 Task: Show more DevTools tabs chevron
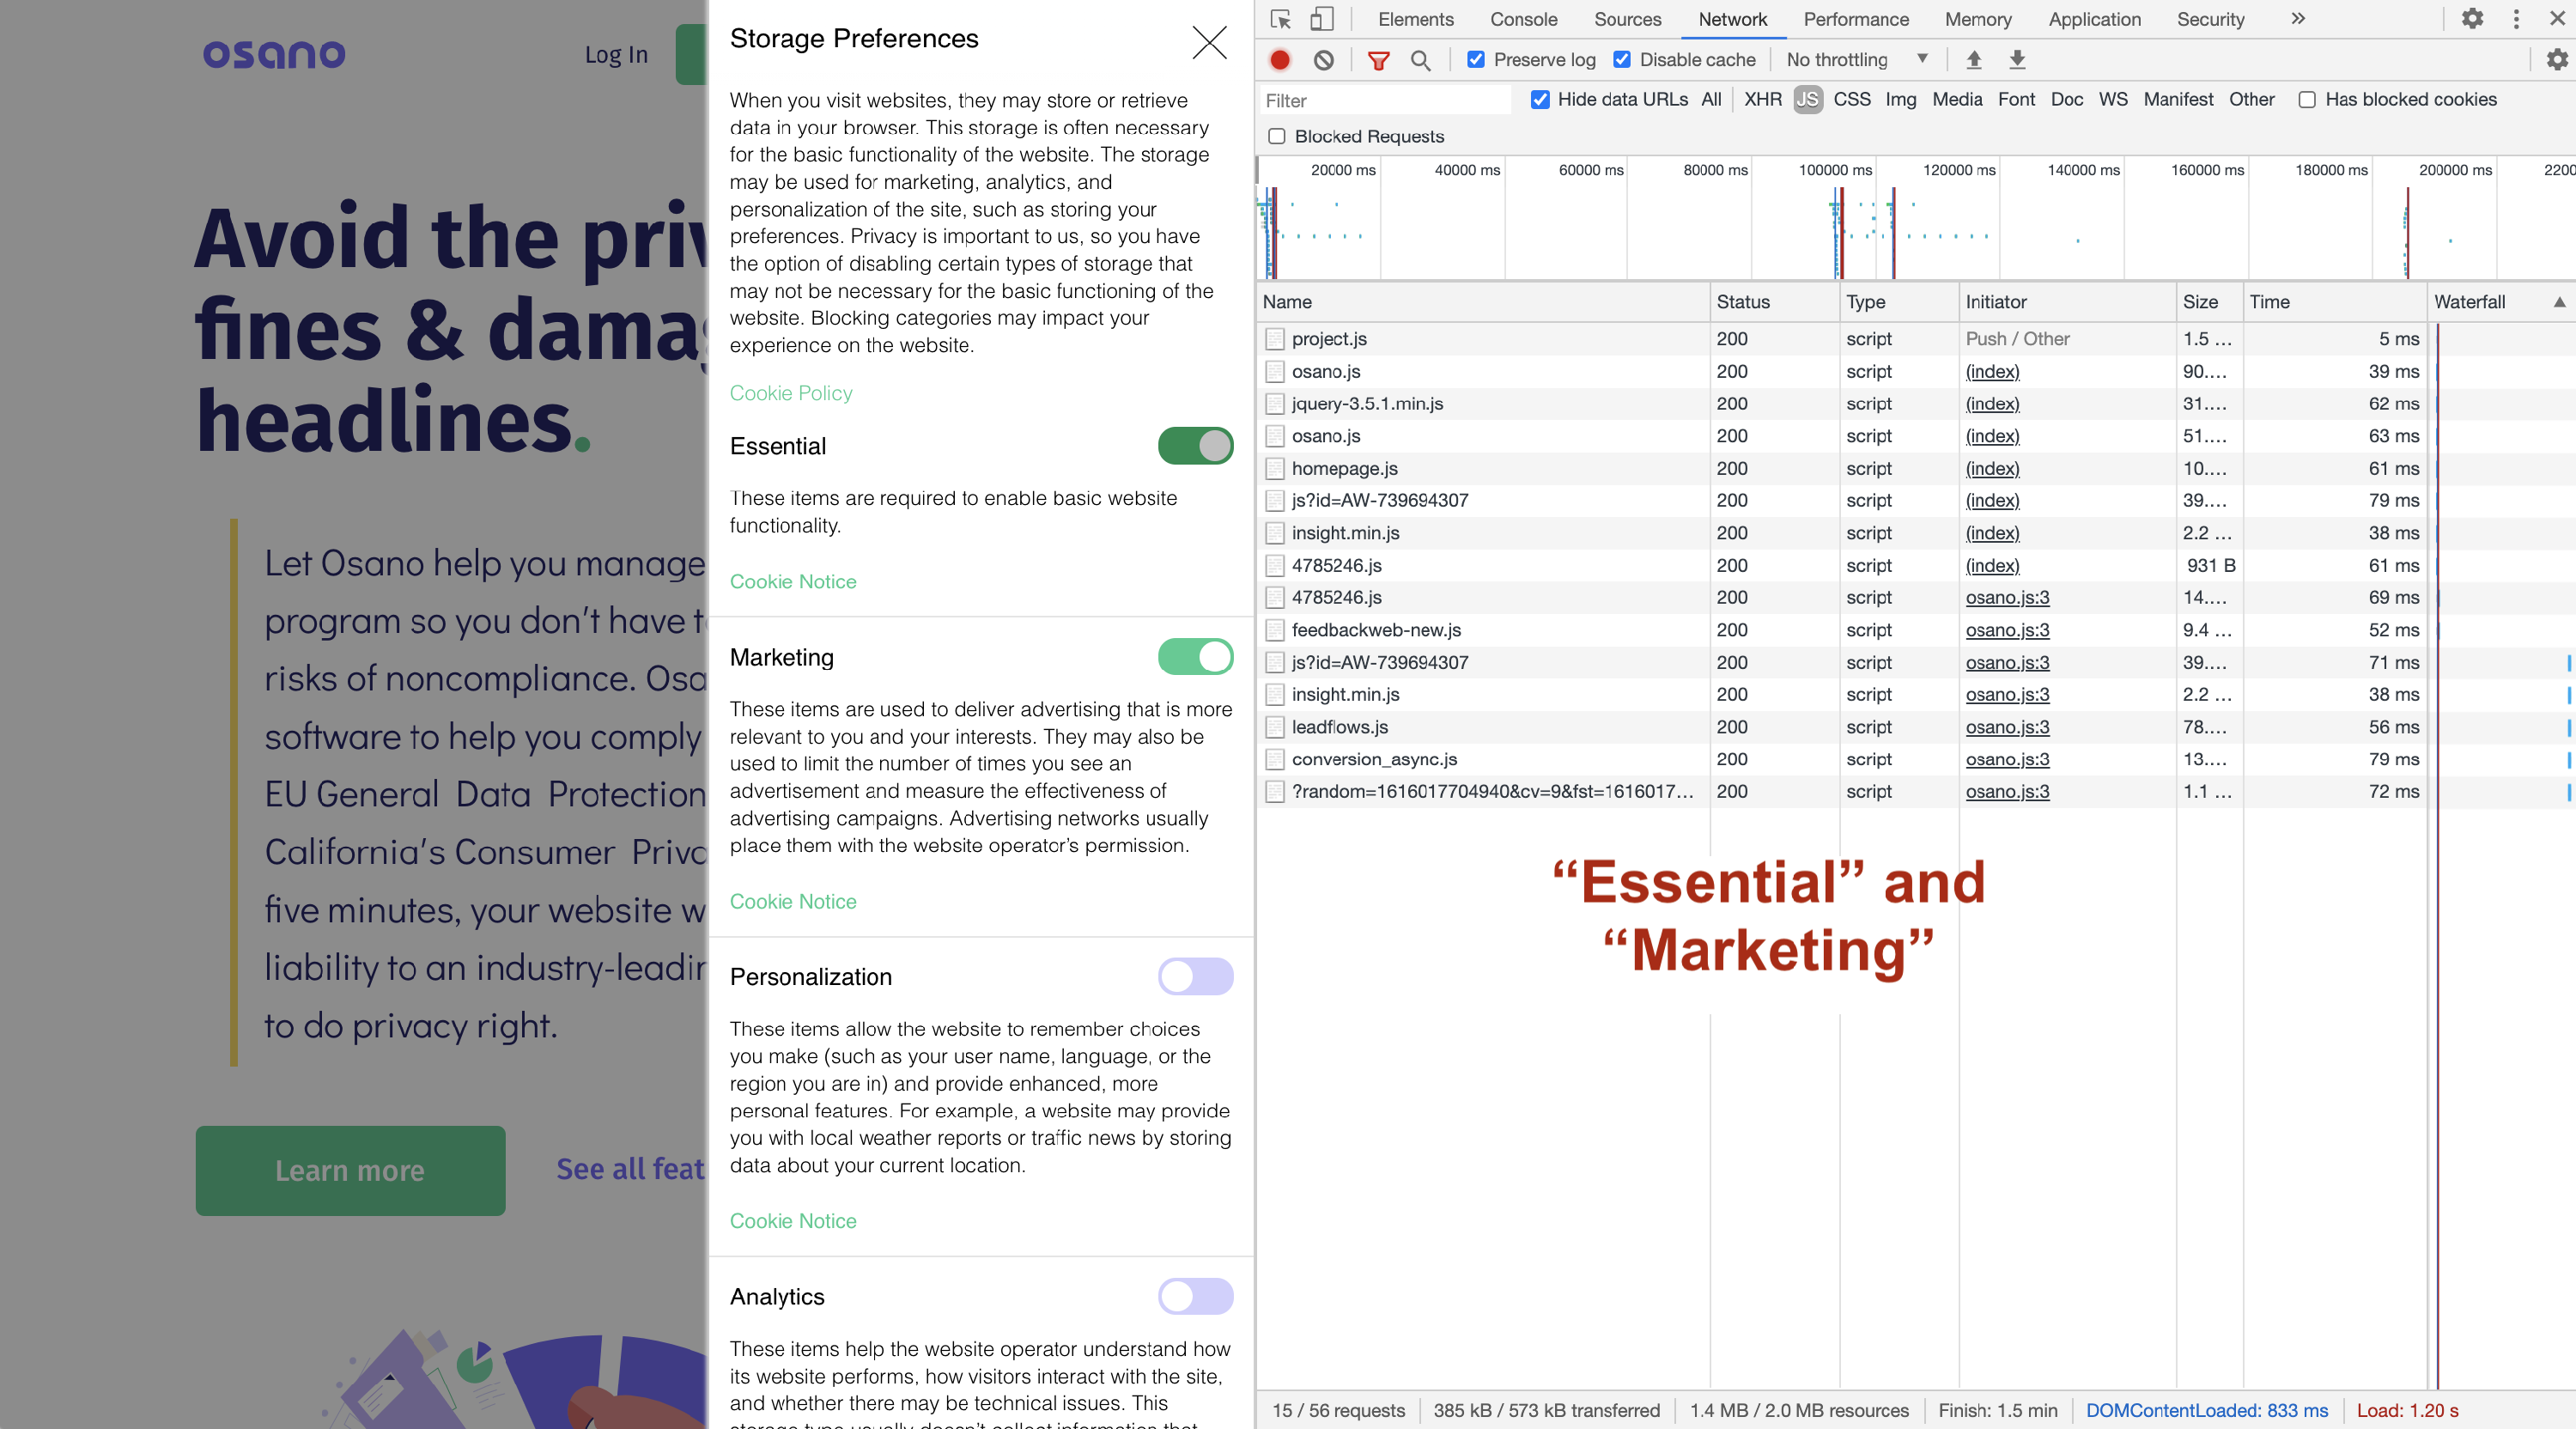2298,19
